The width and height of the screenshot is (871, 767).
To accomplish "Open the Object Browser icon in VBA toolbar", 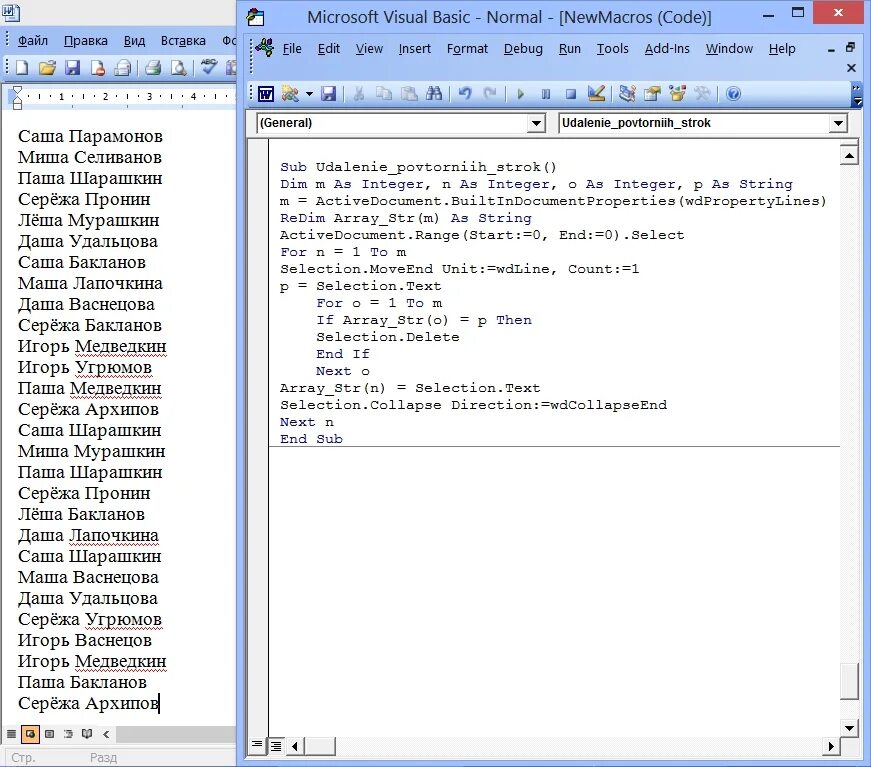I will [677, 94].
